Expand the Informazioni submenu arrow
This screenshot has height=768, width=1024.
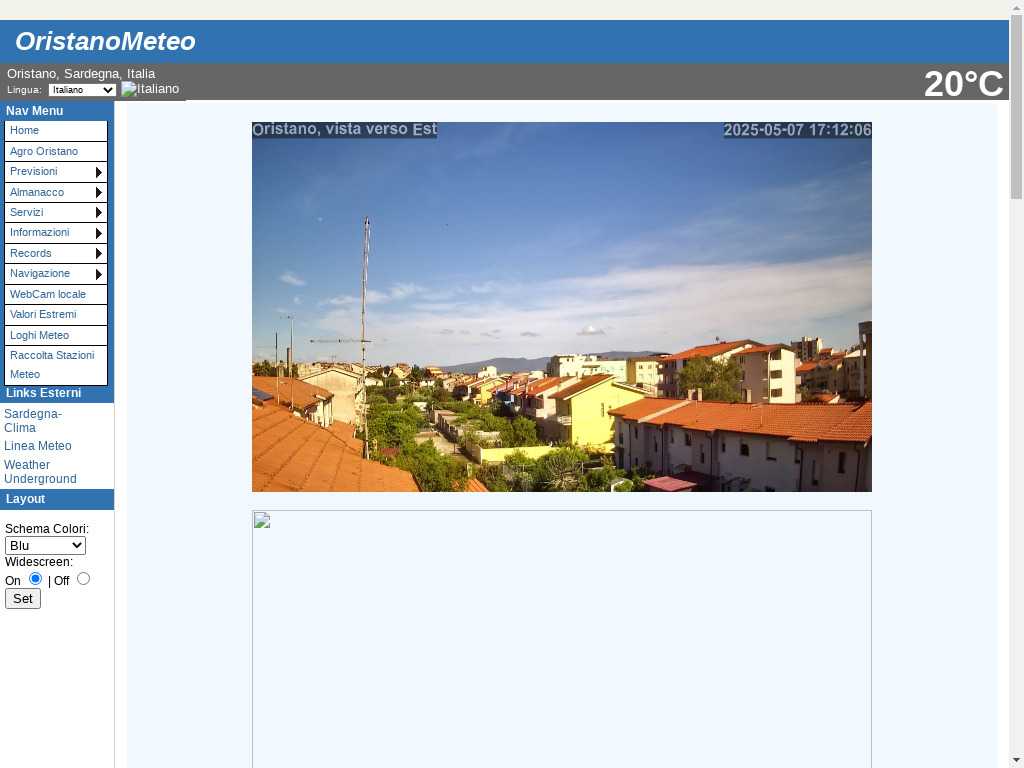99,233
